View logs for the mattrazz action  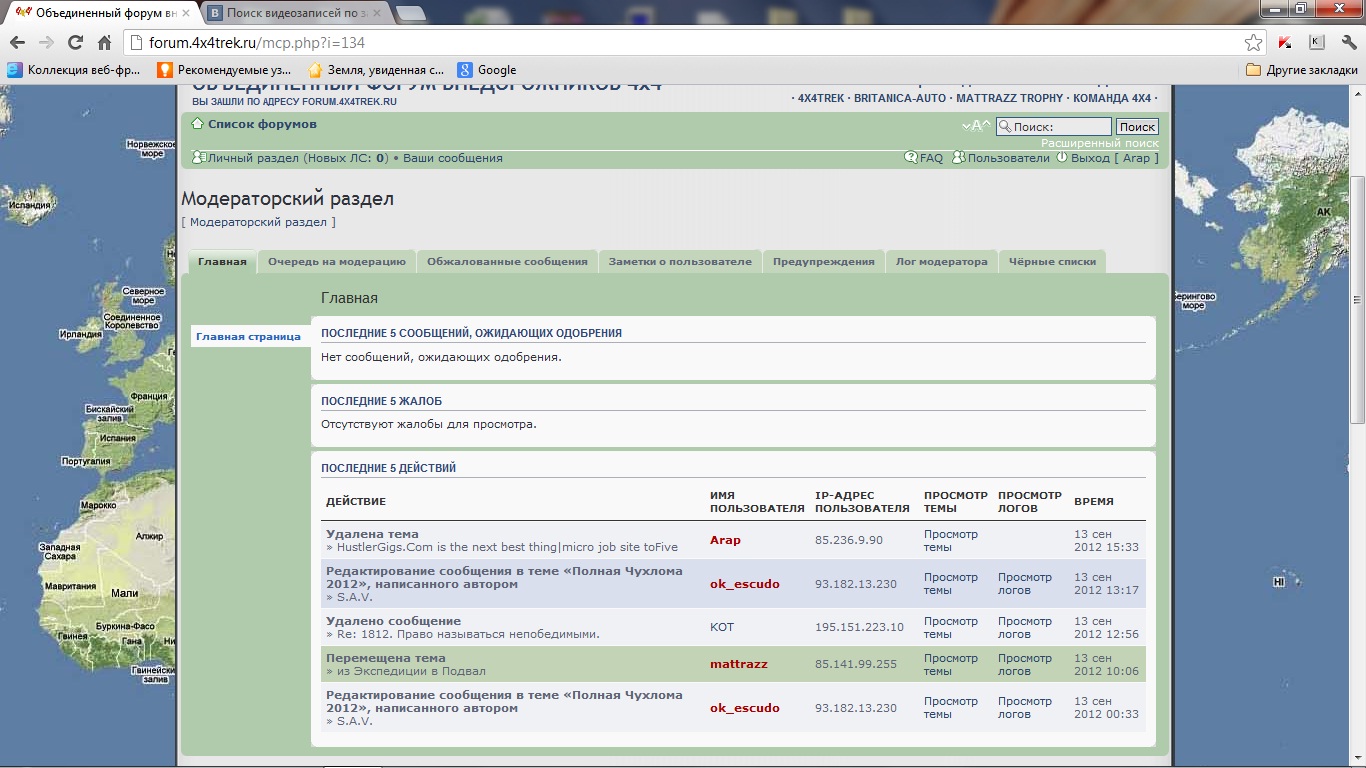pos(1025,664)
